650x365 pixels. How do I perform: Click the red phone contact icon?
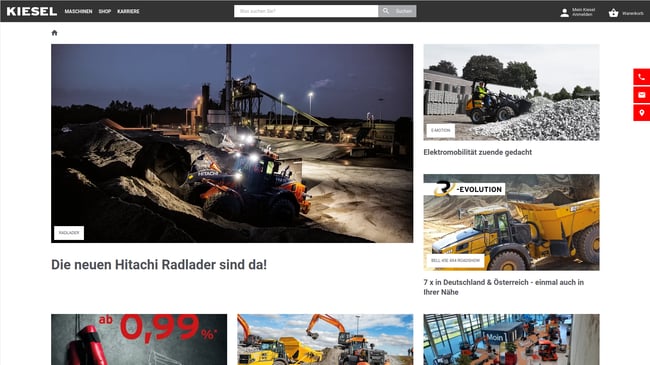tap(641, 77)
